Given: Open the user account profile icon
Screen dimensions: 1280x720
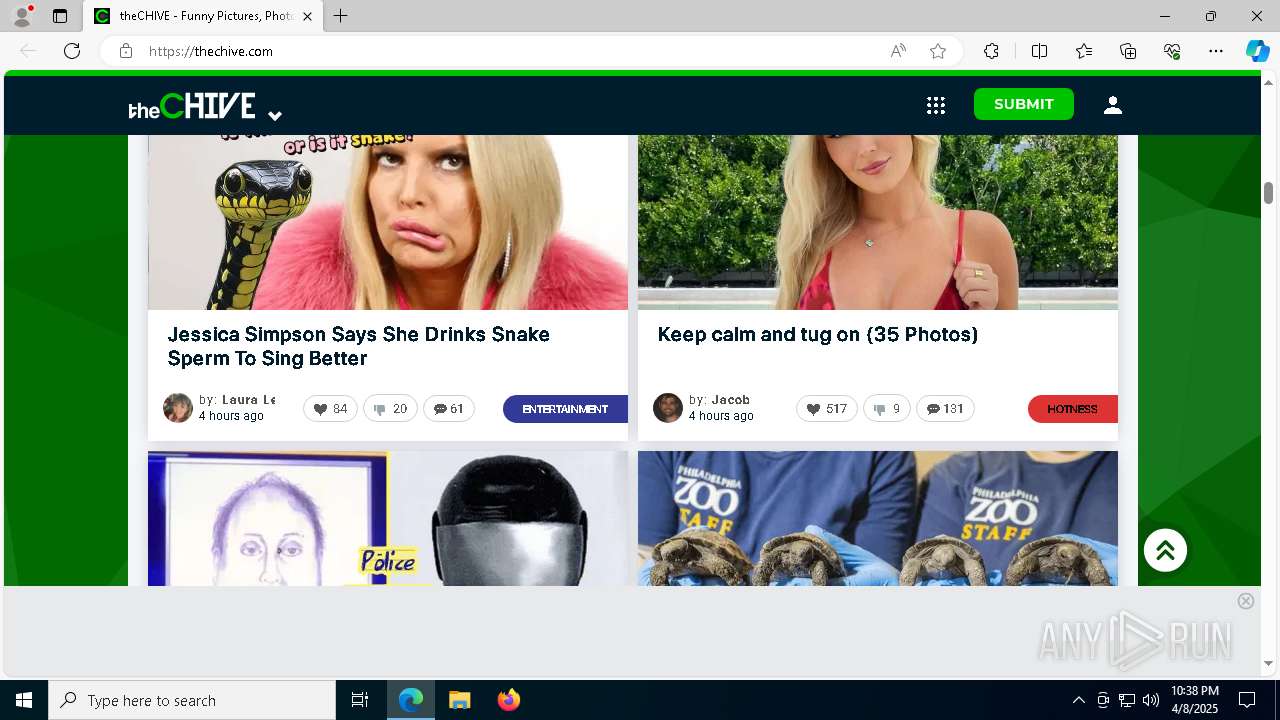Looking at the screenshot, I should pos(1113,105).
